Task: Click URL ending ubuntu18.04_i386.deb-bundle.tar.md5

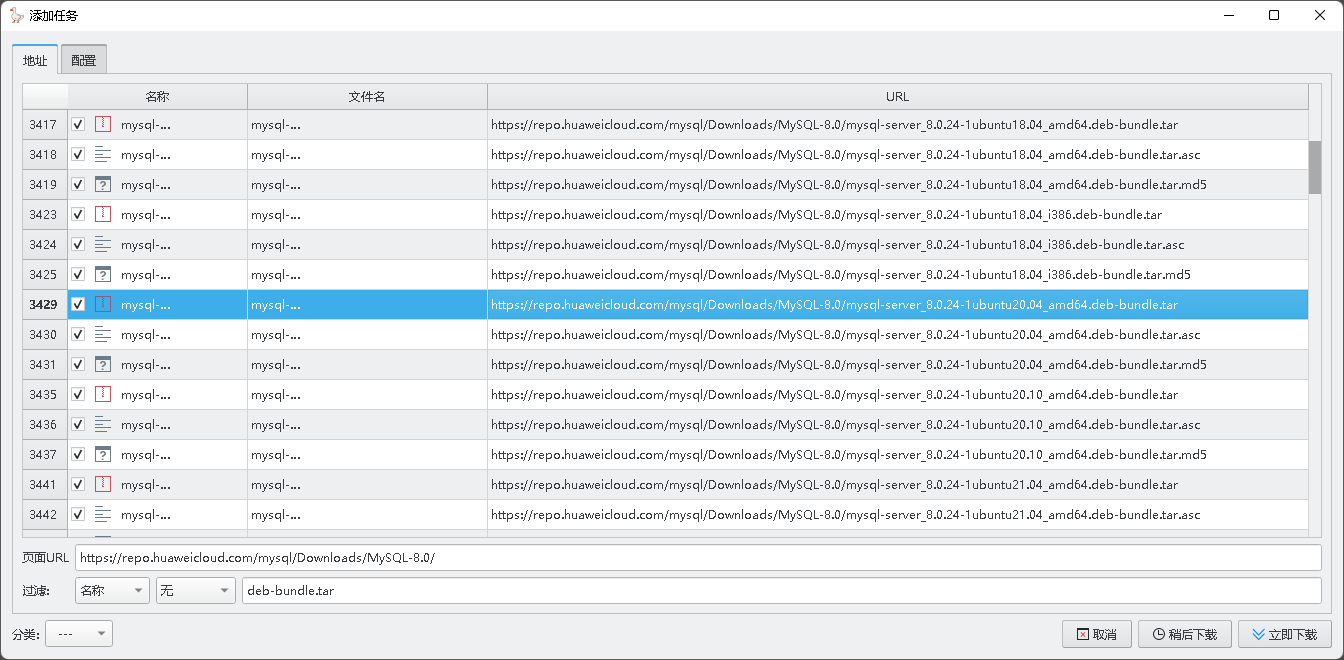Action: (x=840, y=275)
